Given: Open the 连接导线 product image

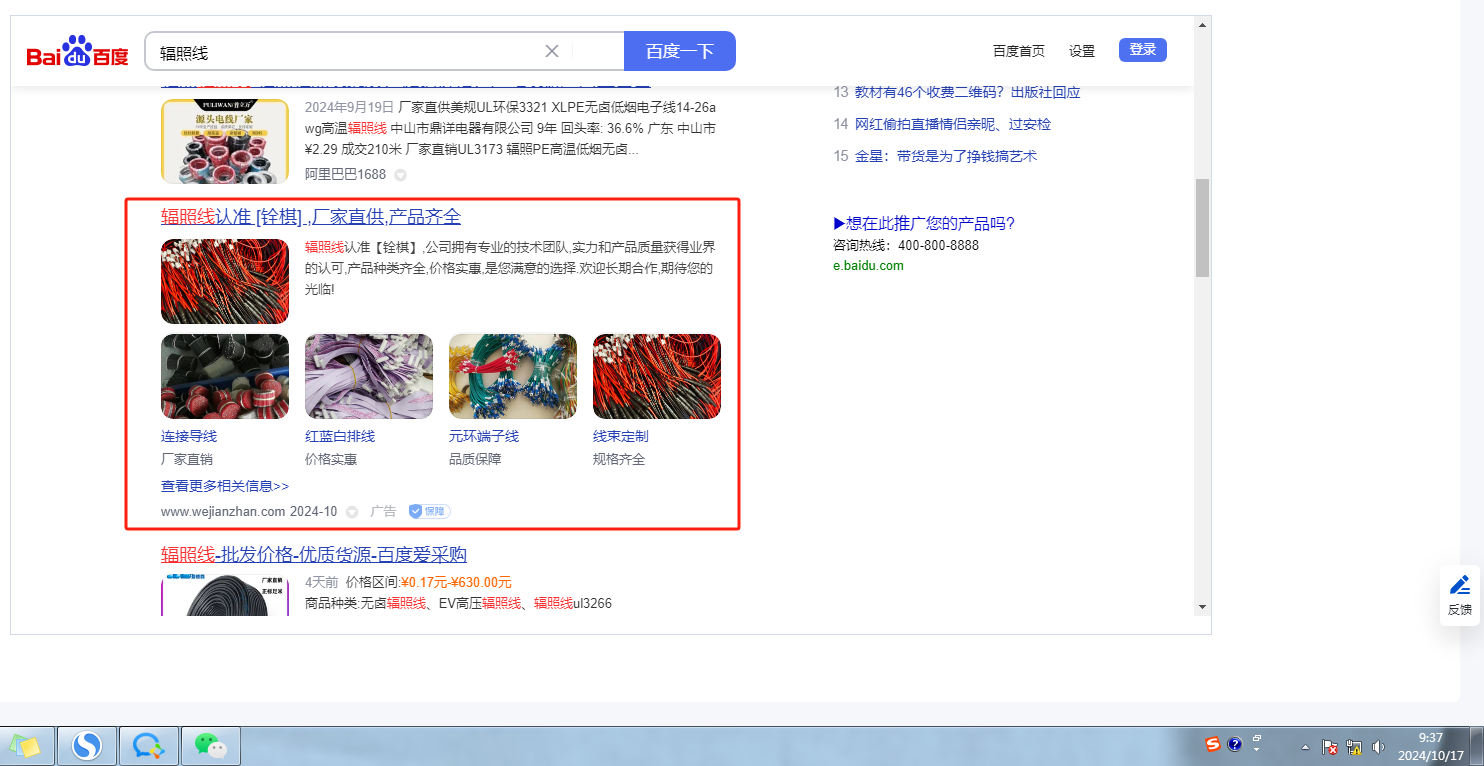Looking at the screenshot, I should (225, 376).
